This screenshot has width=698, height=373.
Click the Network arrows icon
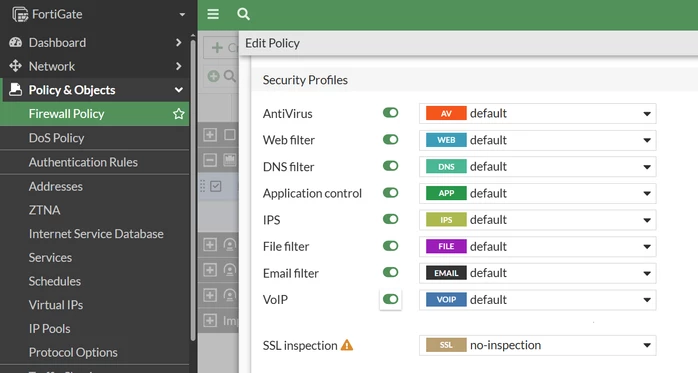(16, 66)
